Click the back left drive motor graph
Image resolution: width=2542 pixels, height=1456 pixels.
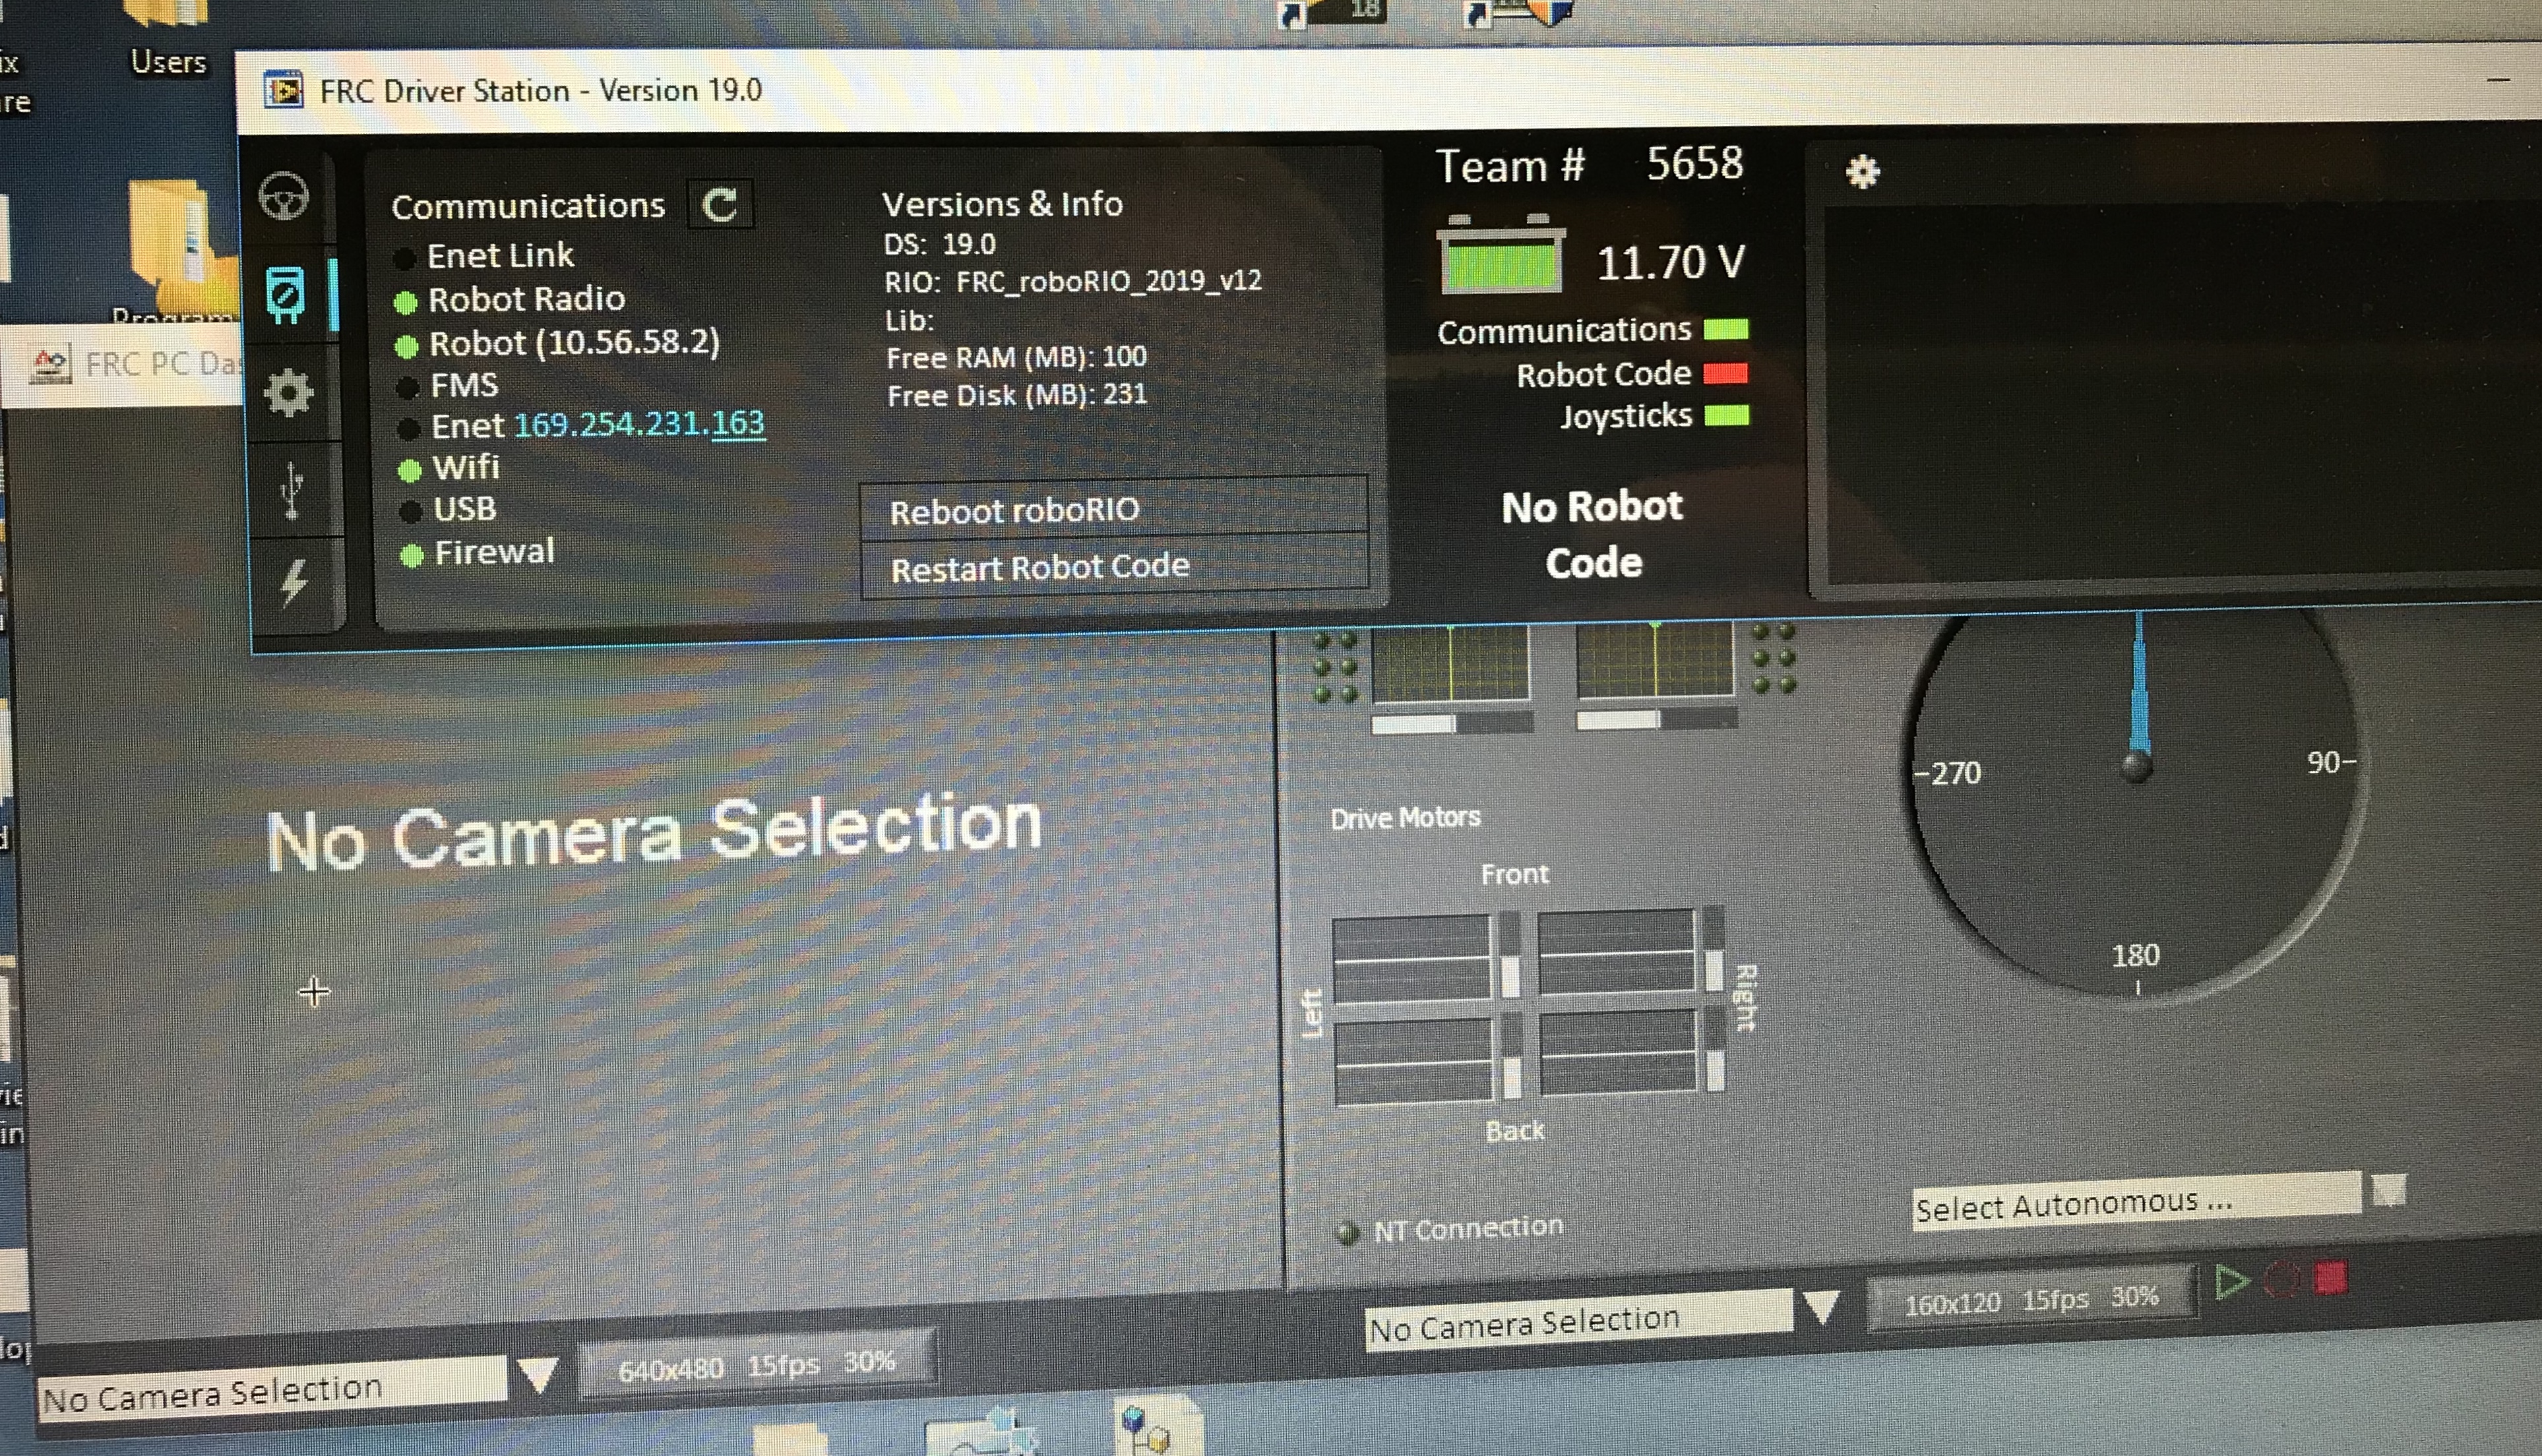click(1415, 1061)
